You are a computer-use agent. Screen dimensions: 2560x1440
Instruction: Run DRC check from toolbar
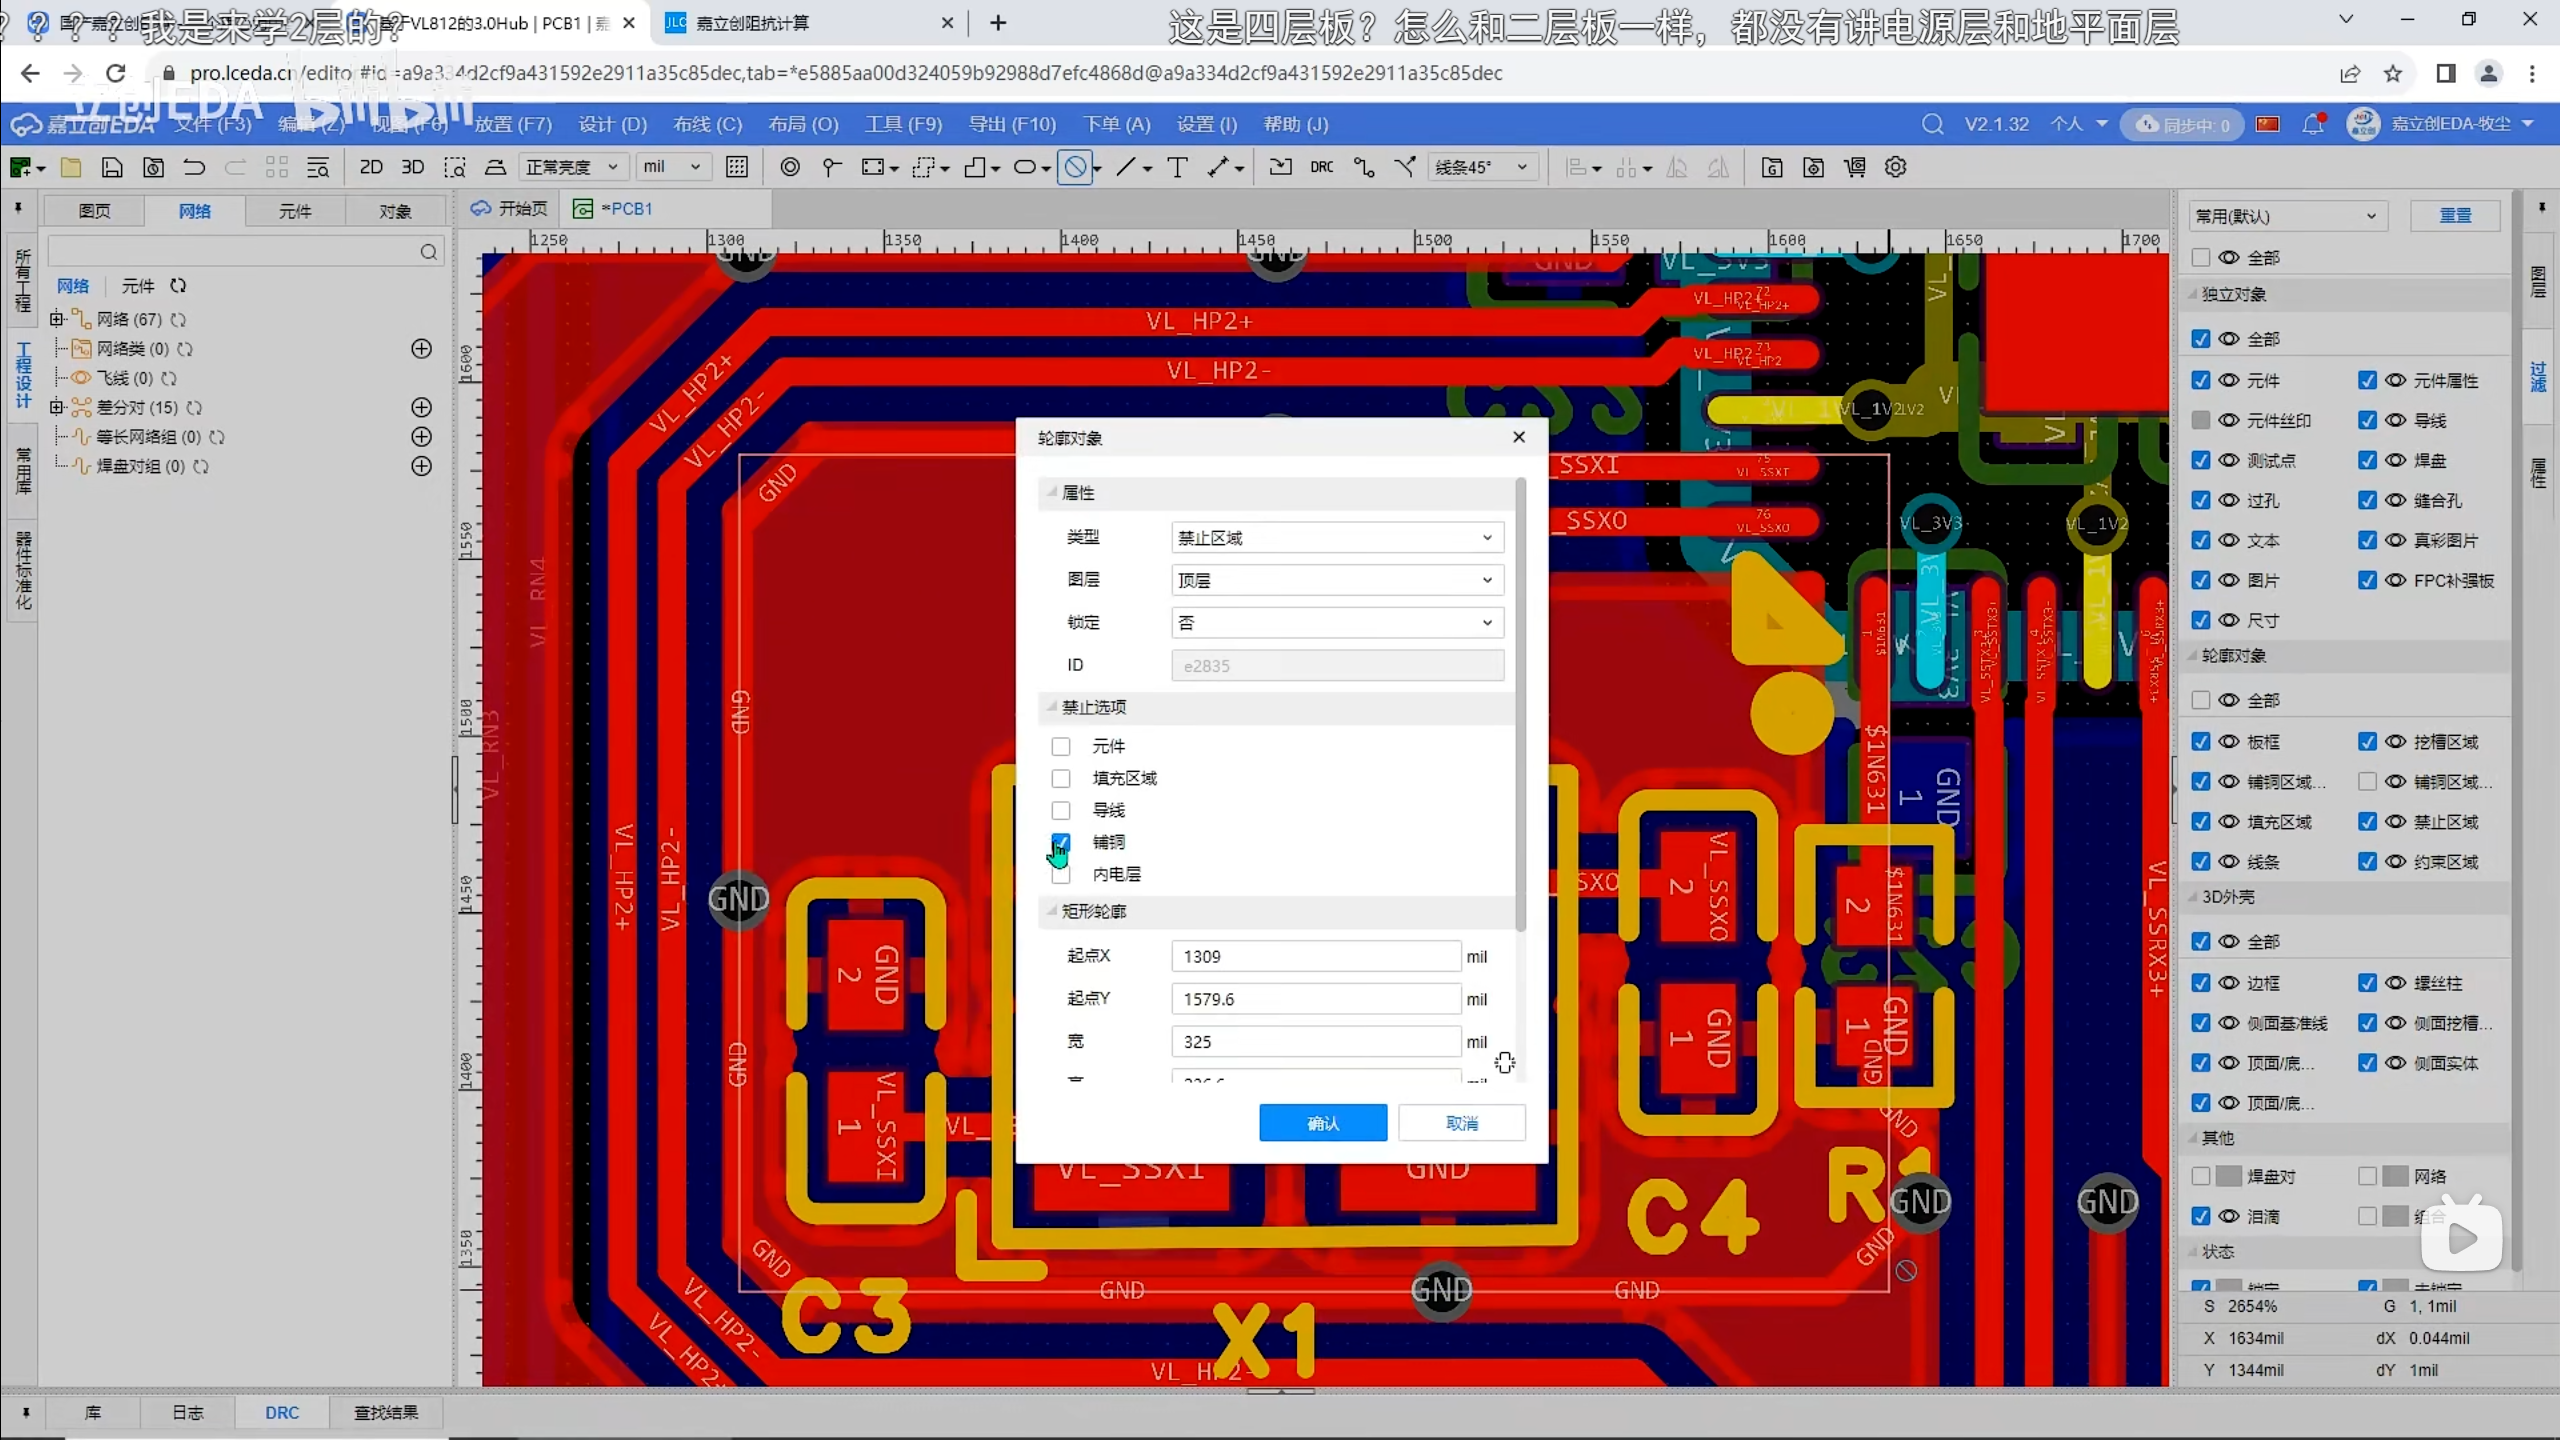click(1321, 167)
